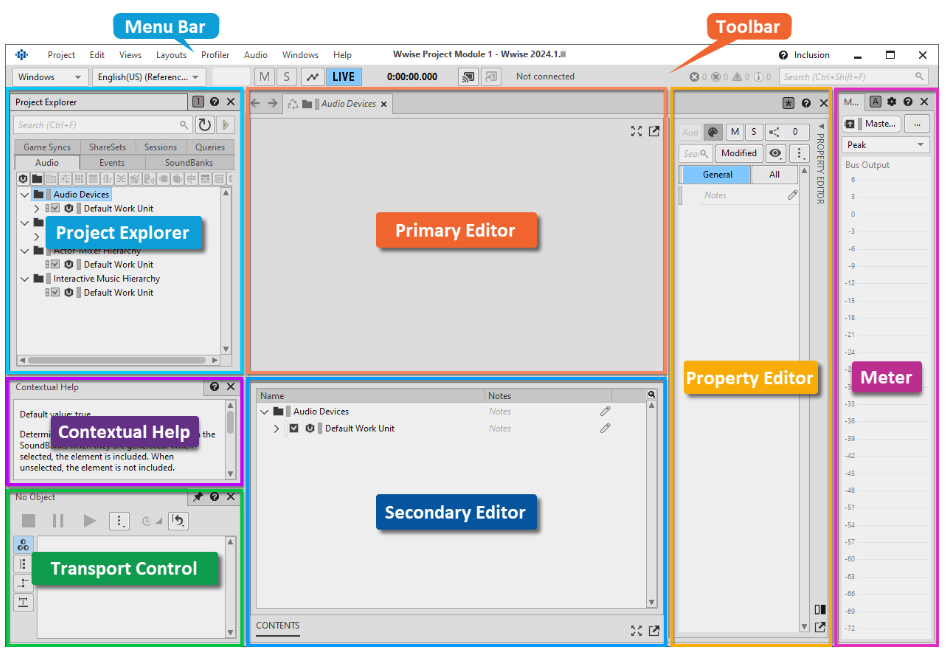Open the Peak meter type dropdown
The image size is (946, 650).
pyautogui.click(x=885, y=145)
